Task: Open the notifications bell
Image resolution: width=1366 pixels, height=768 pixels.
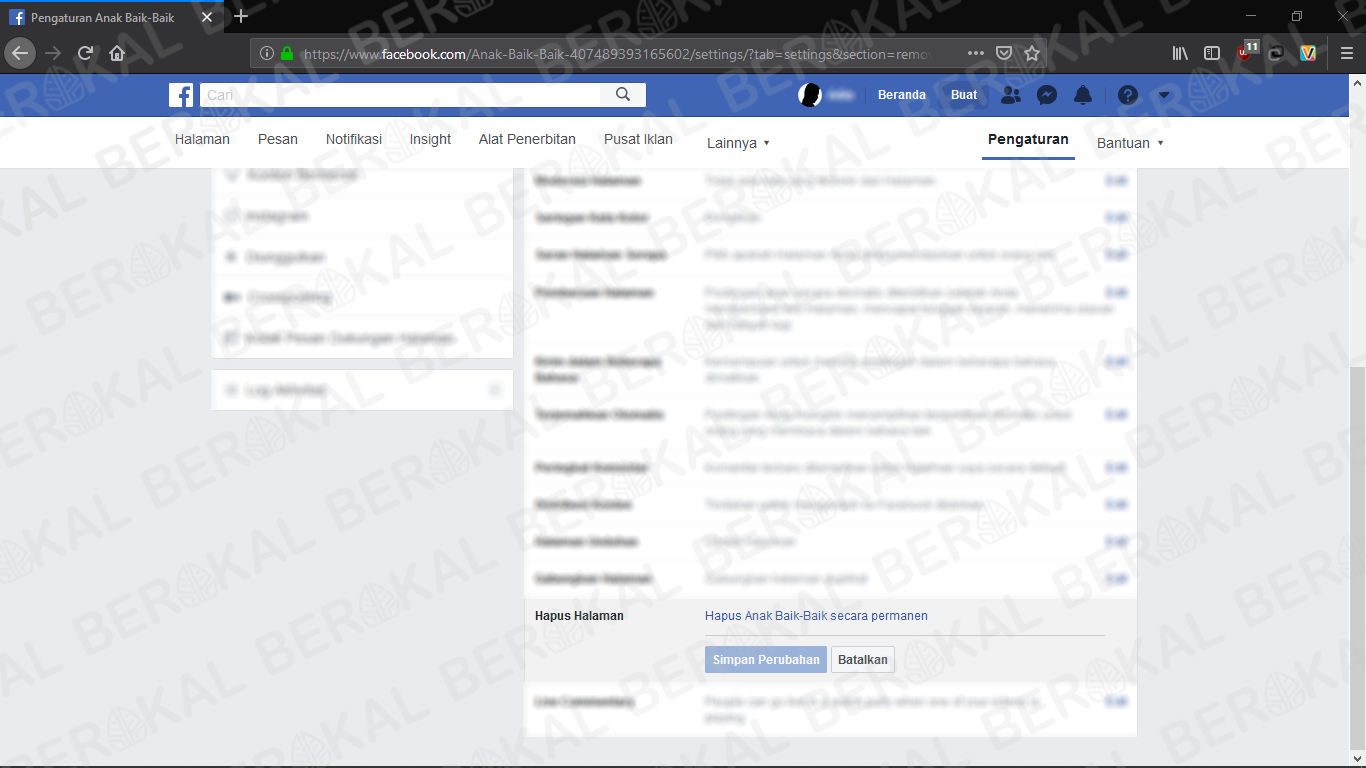Action: click(x=1082, y=95)
